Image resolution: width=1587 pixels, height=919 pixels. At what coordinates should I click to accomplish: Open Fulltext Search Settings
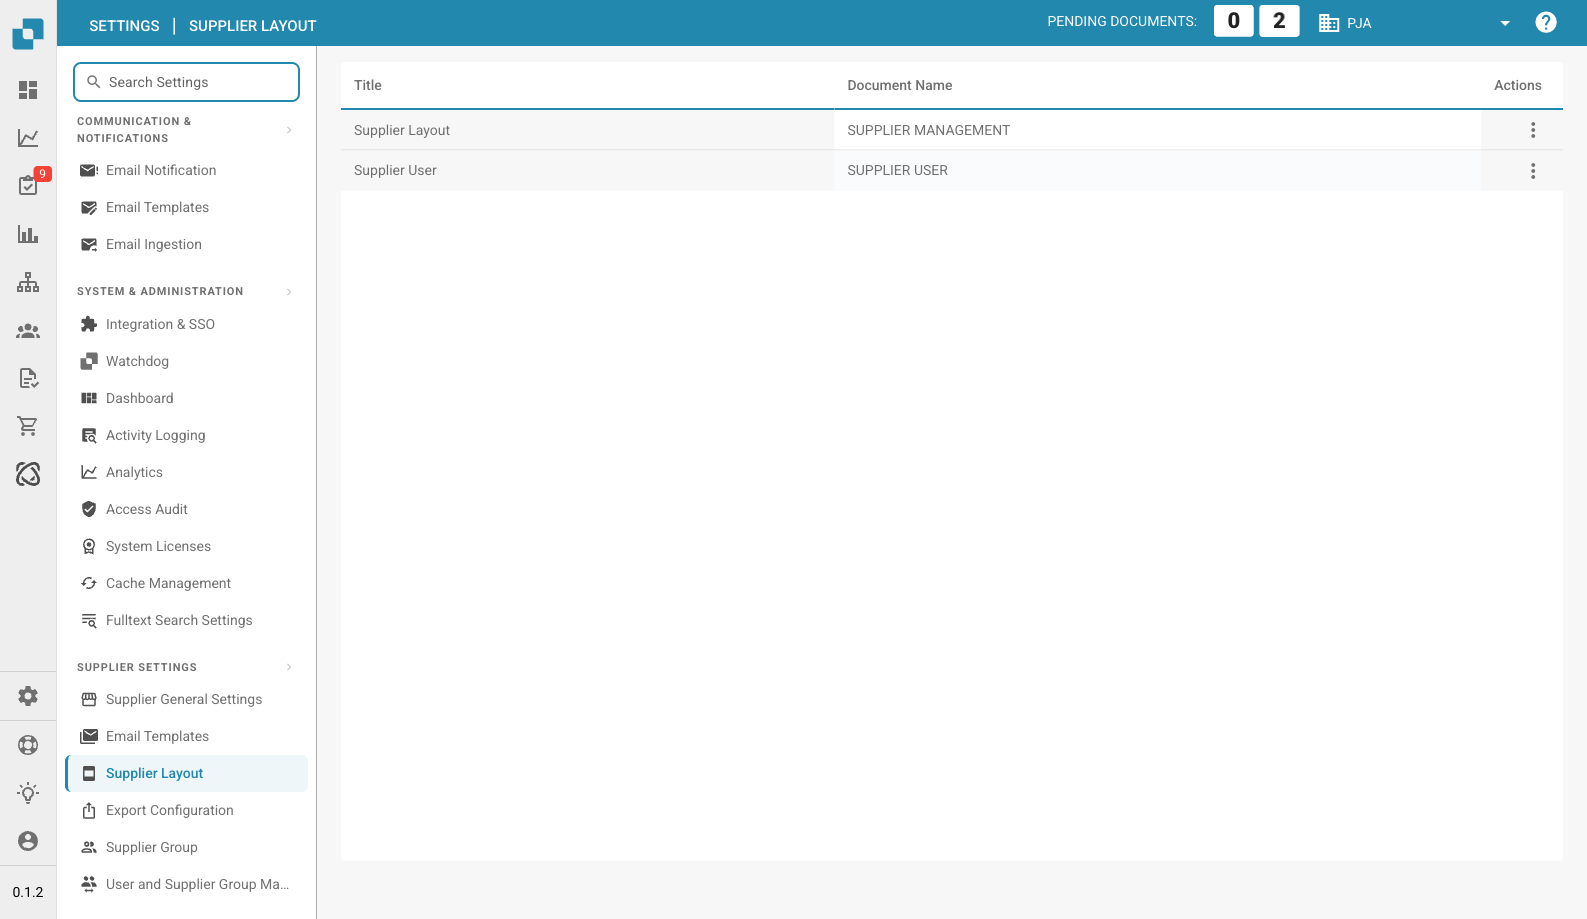click(x=186, y=620)
